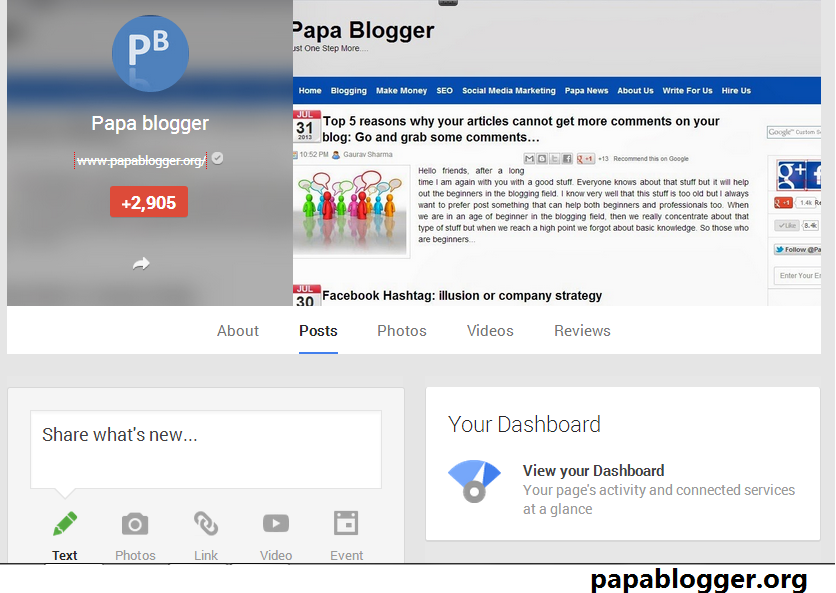
Task: Click the Papa Blogger site title
Action: pyautogui.click(x=363, y=30)
